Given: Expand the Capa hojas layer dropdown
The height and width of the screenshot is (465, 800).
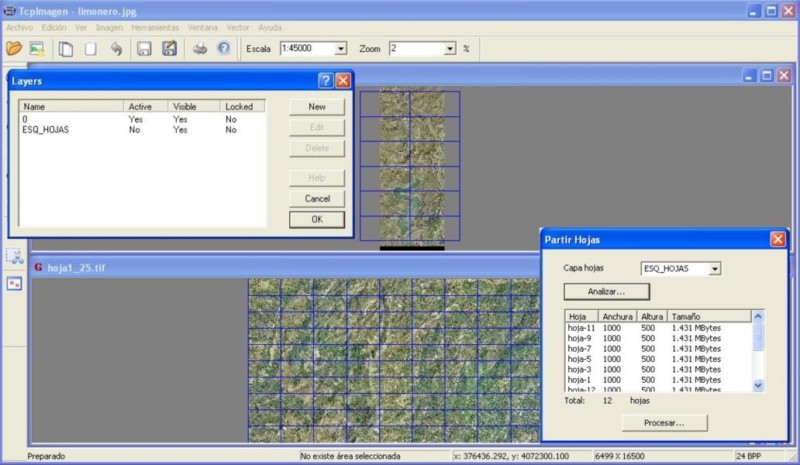Looking at the screenshot, I should point(713,269).
